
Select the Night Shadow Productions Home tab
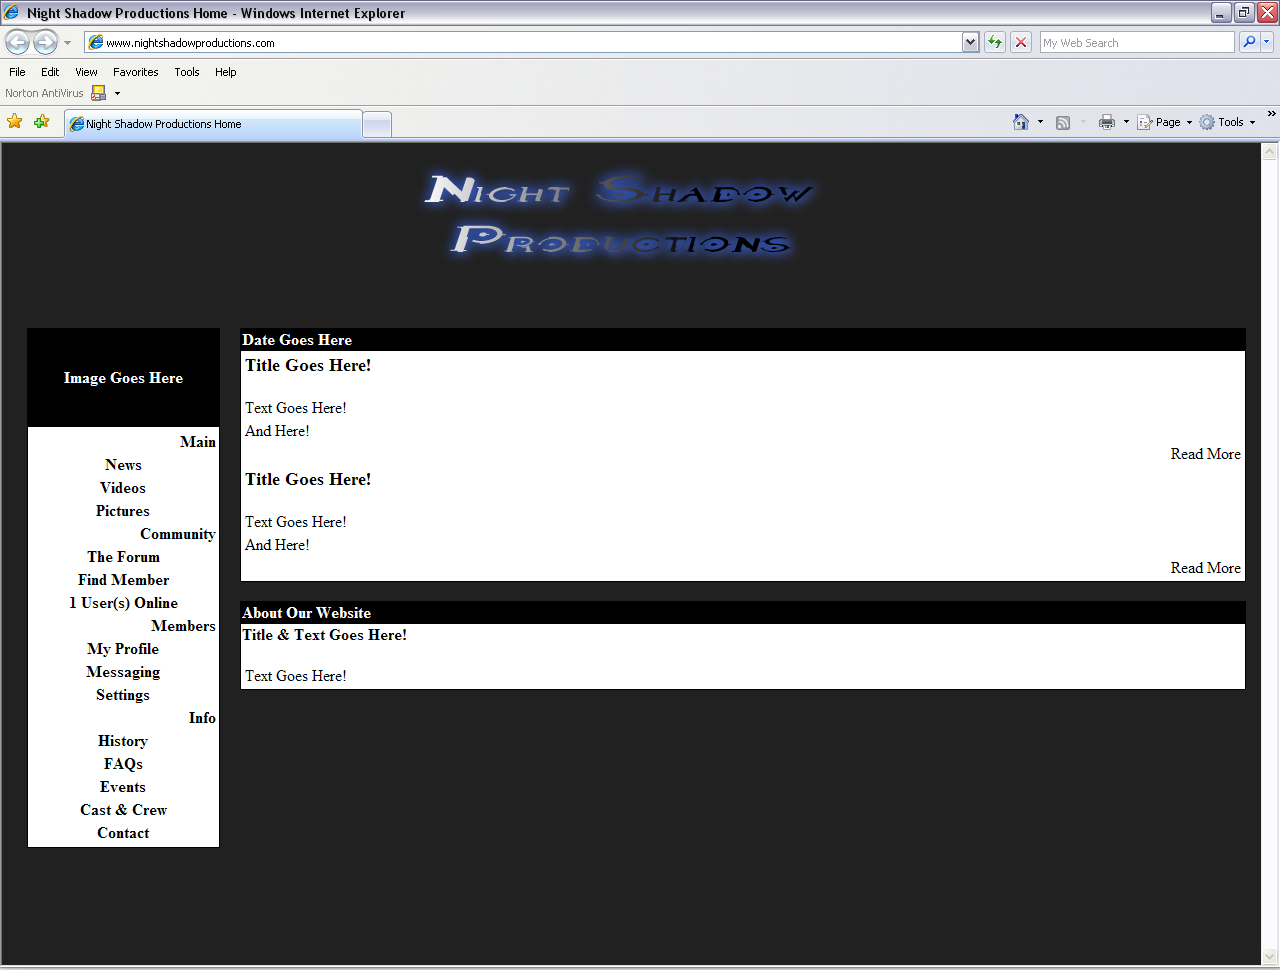tap(213, 124)
